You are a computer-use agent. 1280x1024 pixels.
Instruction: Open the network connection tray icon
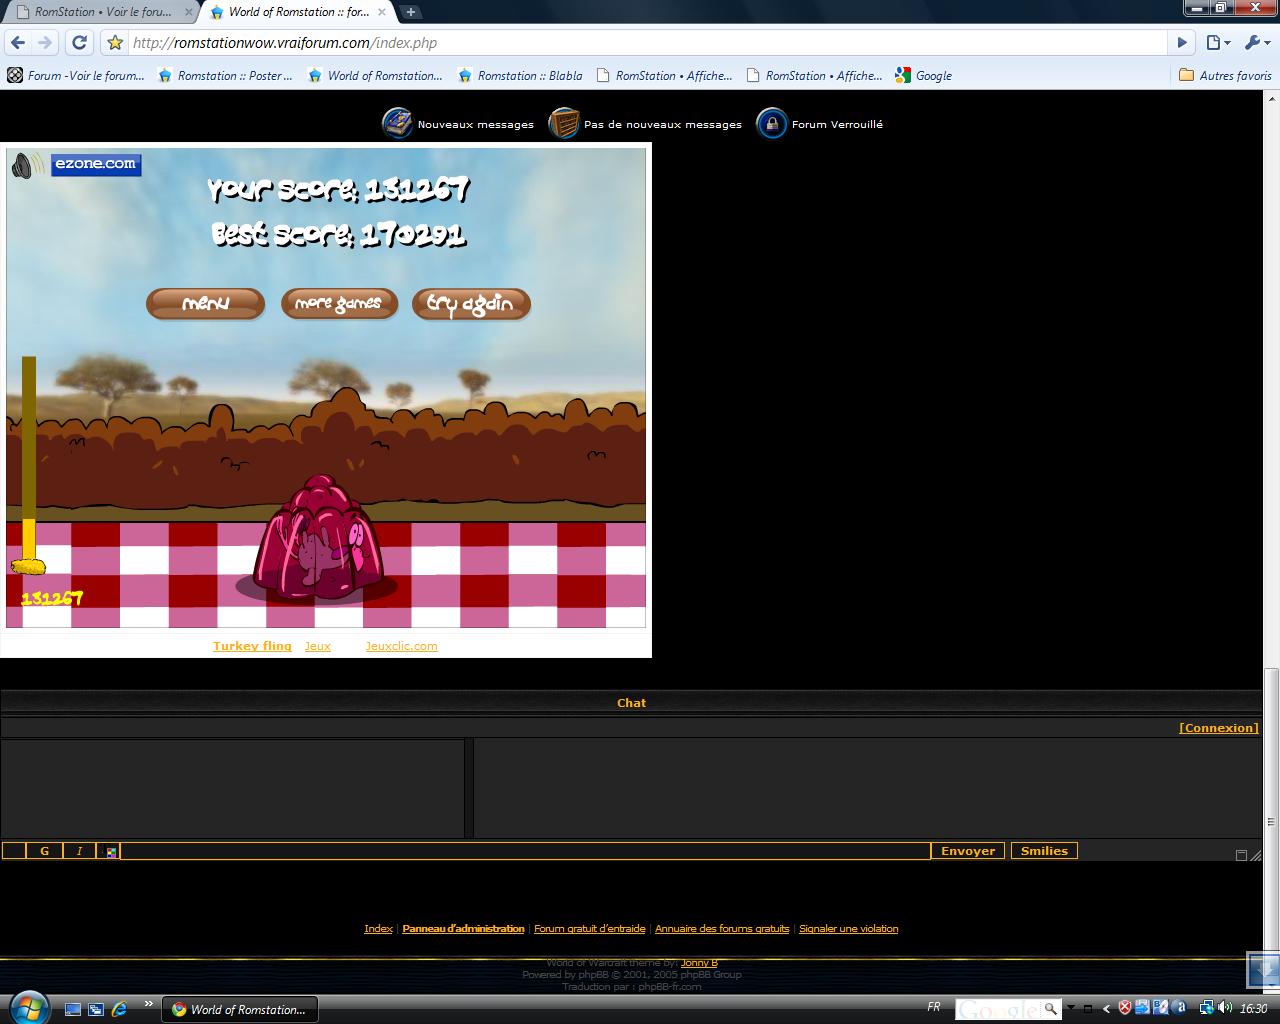pyautogui.click(x=1207, y=1008)
